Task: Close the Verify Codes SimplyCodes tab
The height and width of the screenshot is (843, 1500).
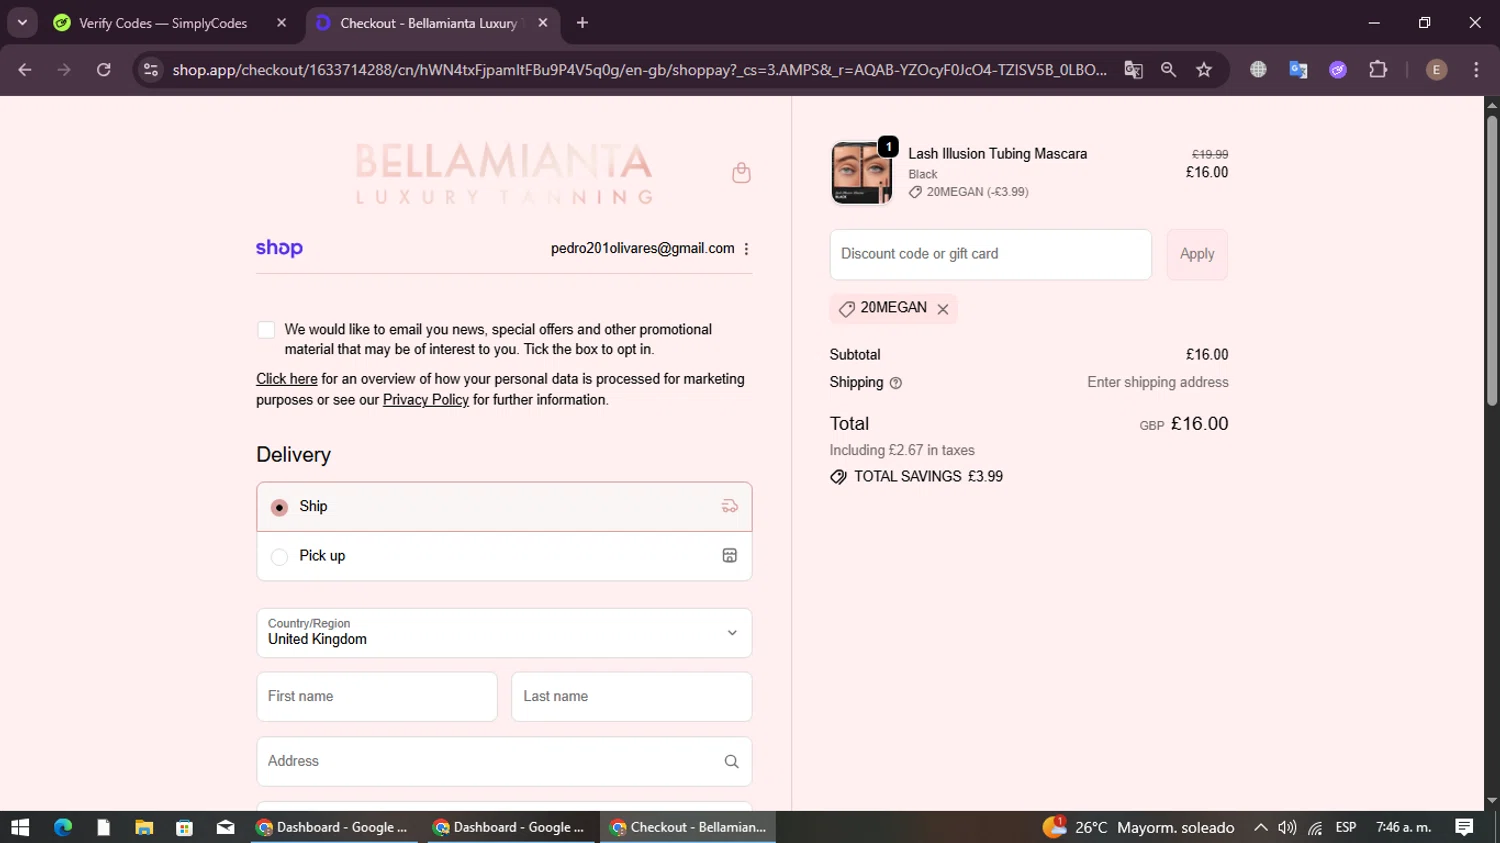Action: tap(281, 23)
